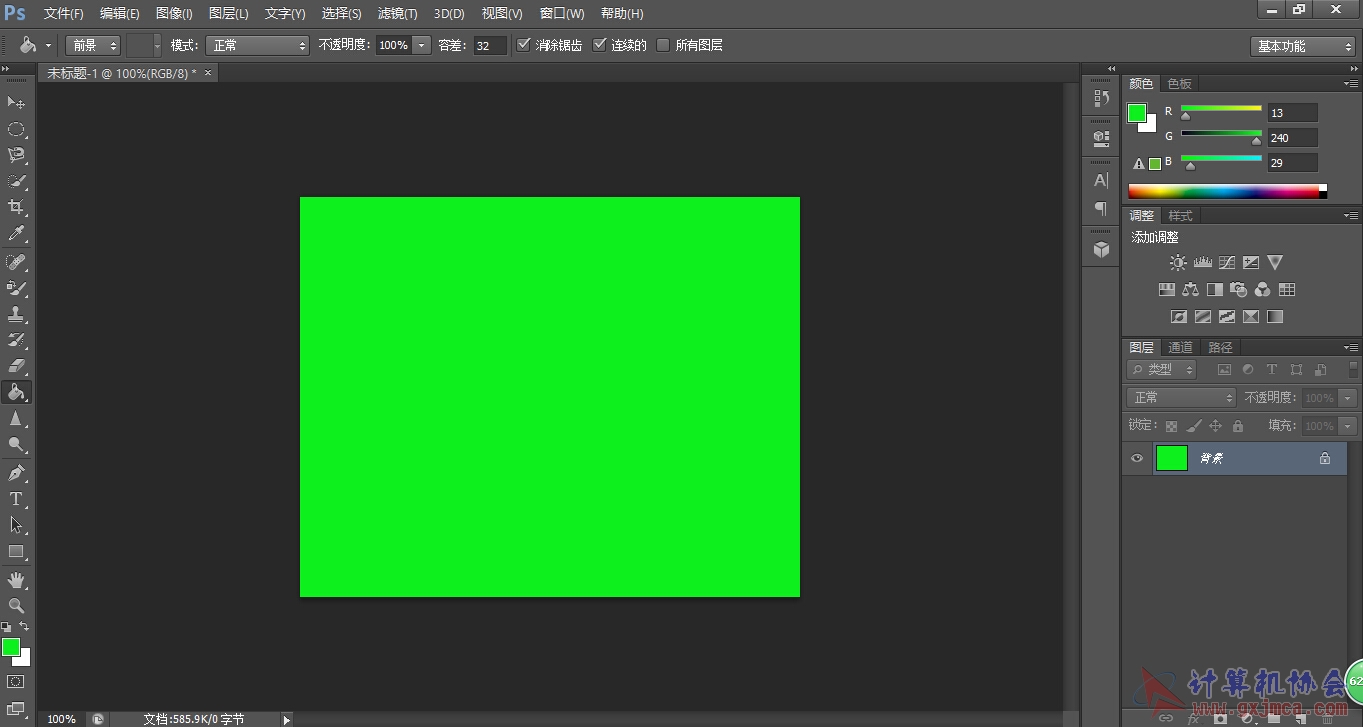Click the R value input field

click(1292, 113)
